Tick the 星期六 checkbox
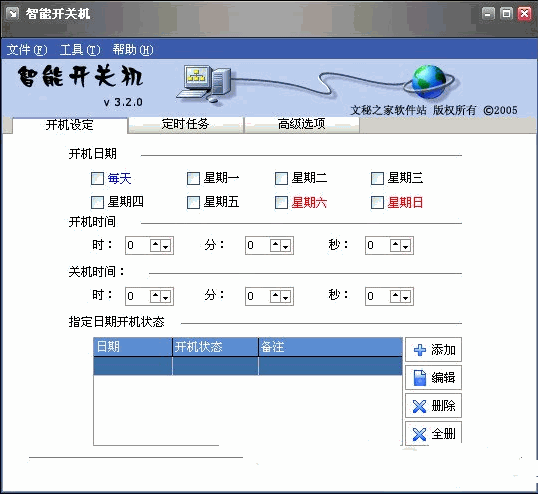 pos(281,202)
